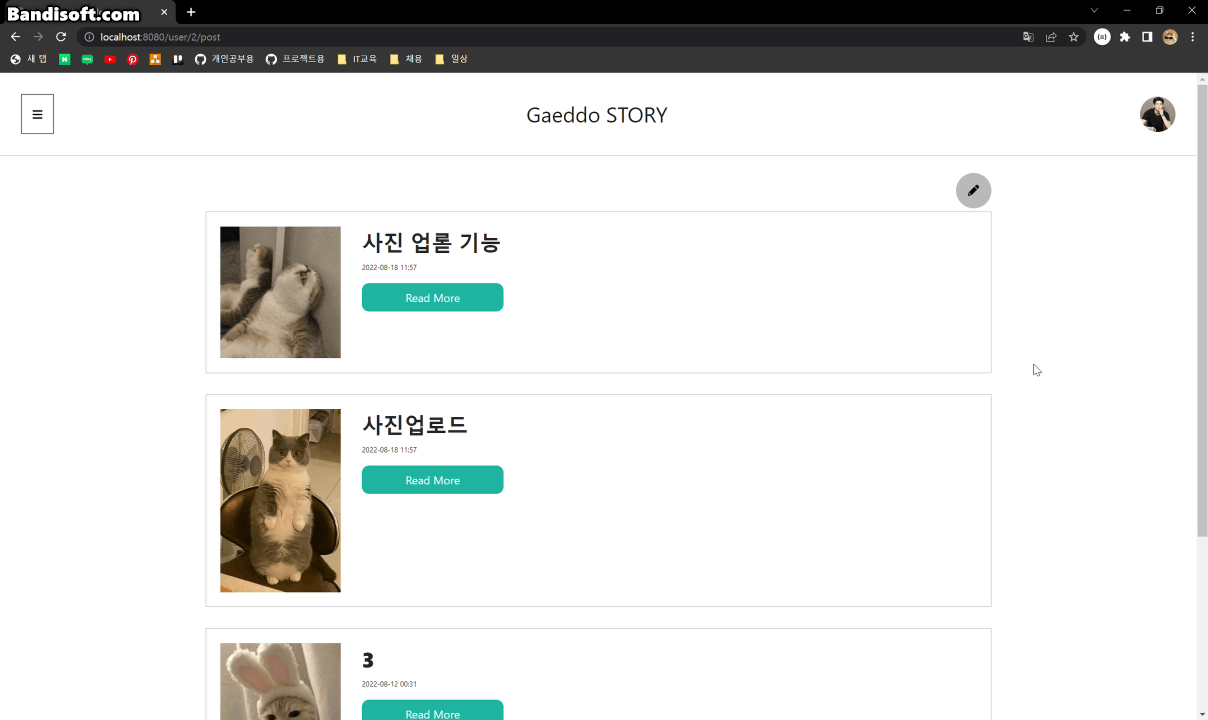Click the user profile avatar on the blog

click(1157, 113)
